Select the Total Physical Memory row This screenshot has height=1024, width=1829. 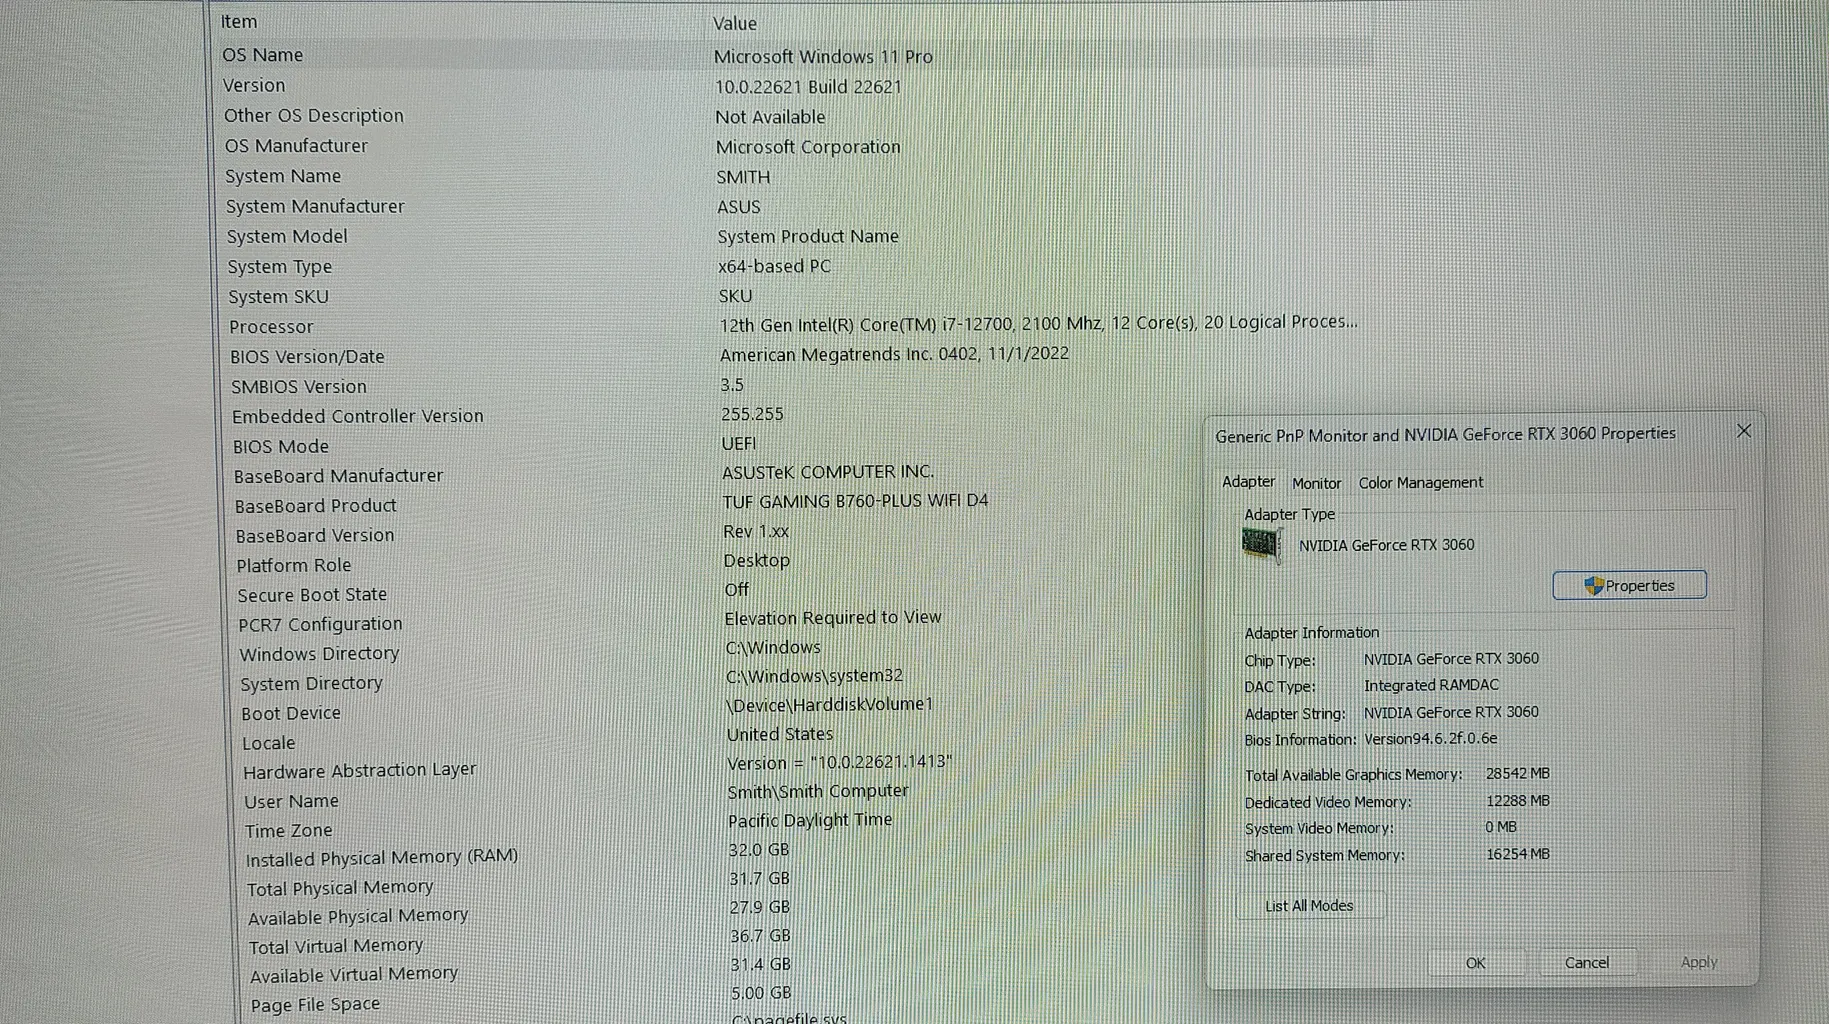click(x=341, y=888)
